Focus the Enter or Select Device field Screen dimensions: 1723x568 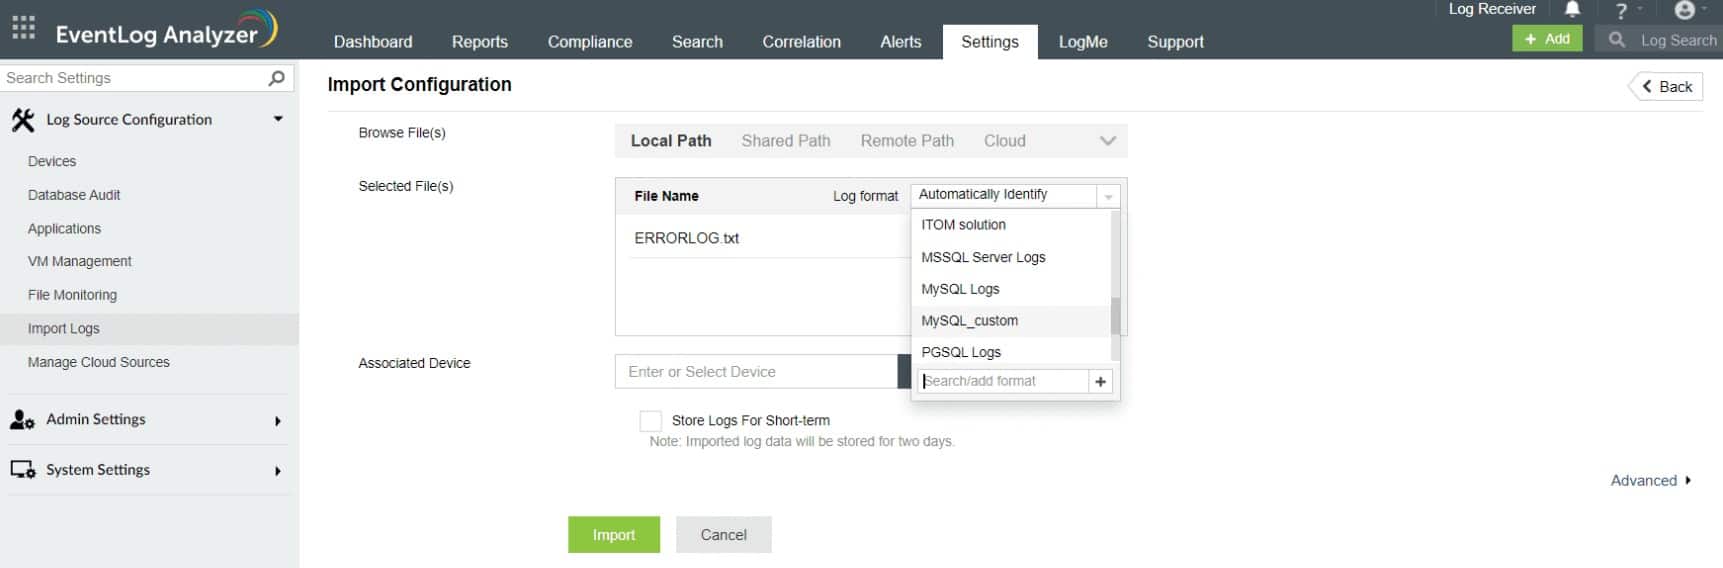tap(757, 372)
